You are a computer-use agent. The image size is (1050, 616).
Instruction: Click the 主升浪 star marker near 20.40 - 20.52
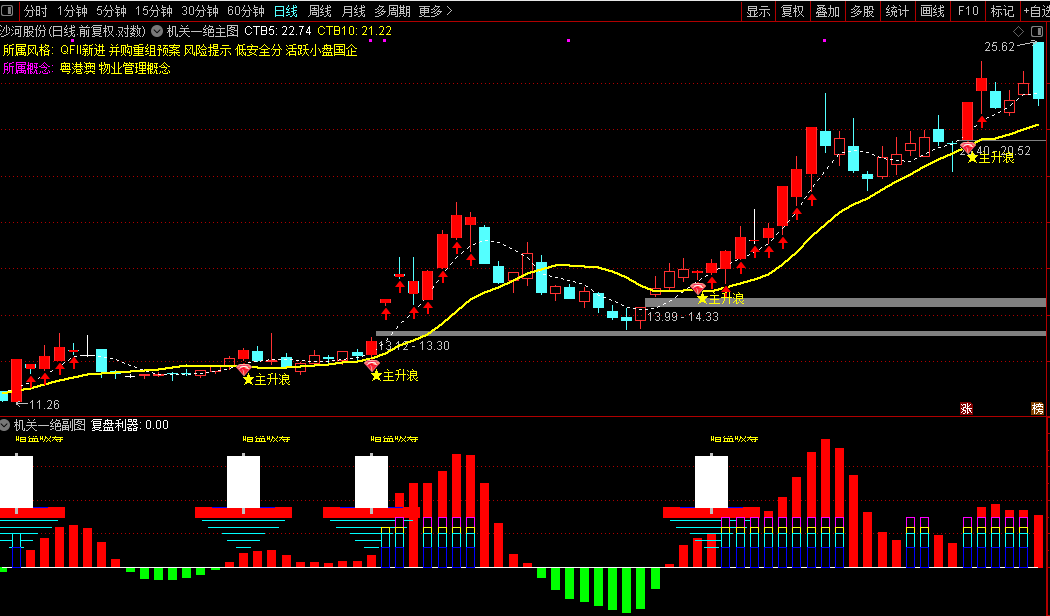tap(990, 157)
